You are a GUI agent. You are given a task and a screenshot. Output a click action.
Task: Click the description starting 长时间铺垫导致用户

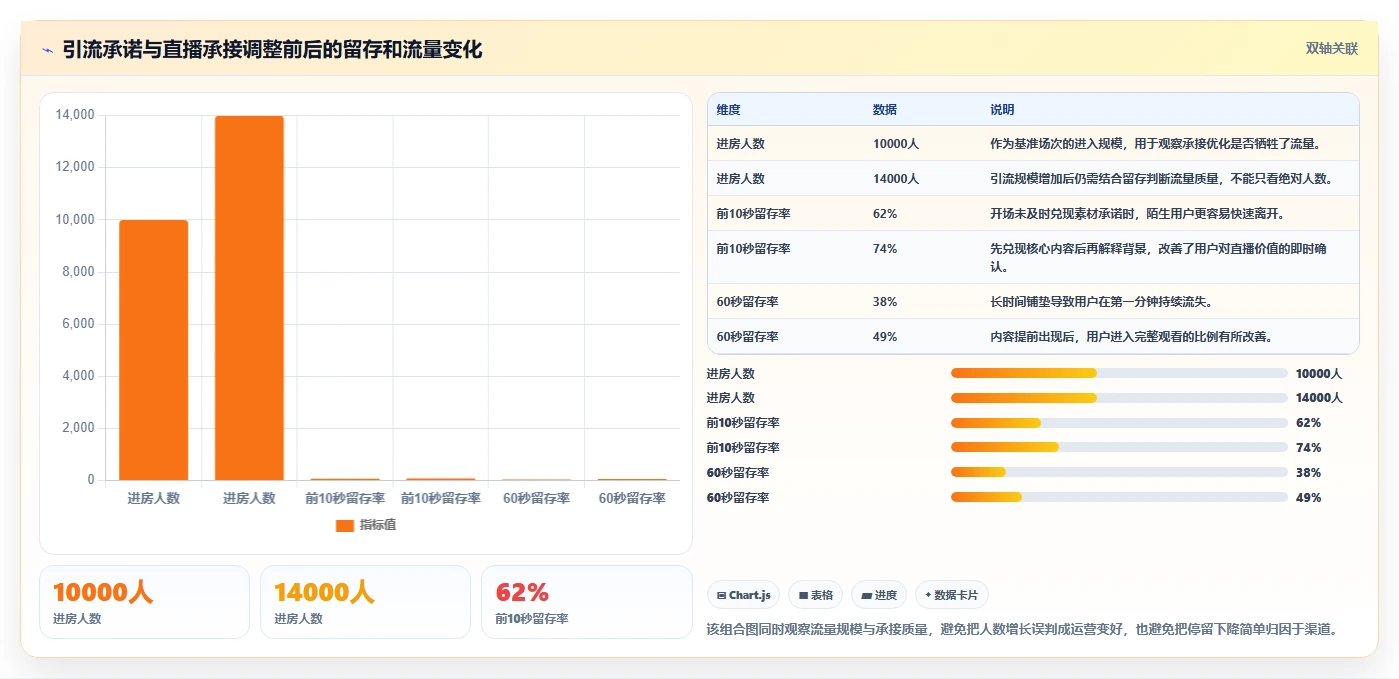[x=1101, y=302]
